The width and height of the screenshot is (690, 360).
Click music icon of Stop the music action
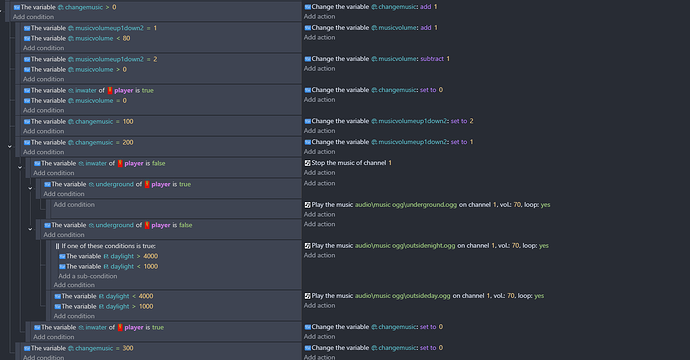coord(308,163)
